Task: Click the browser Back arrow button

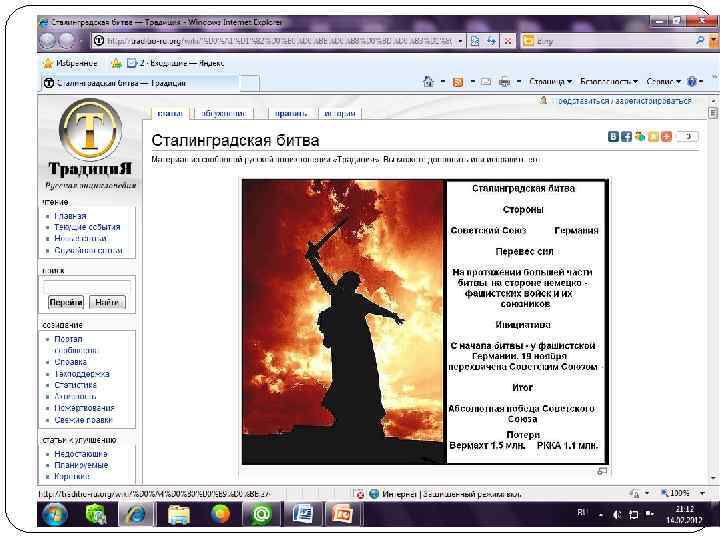Action: click(x=48, y=41)
